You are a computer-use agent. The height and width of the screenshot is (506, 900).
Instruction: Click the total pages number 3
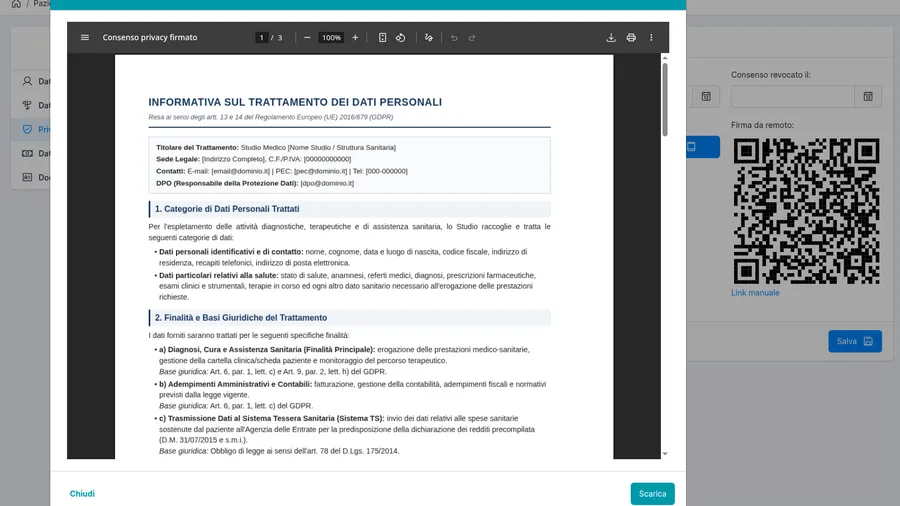(280, 38)
